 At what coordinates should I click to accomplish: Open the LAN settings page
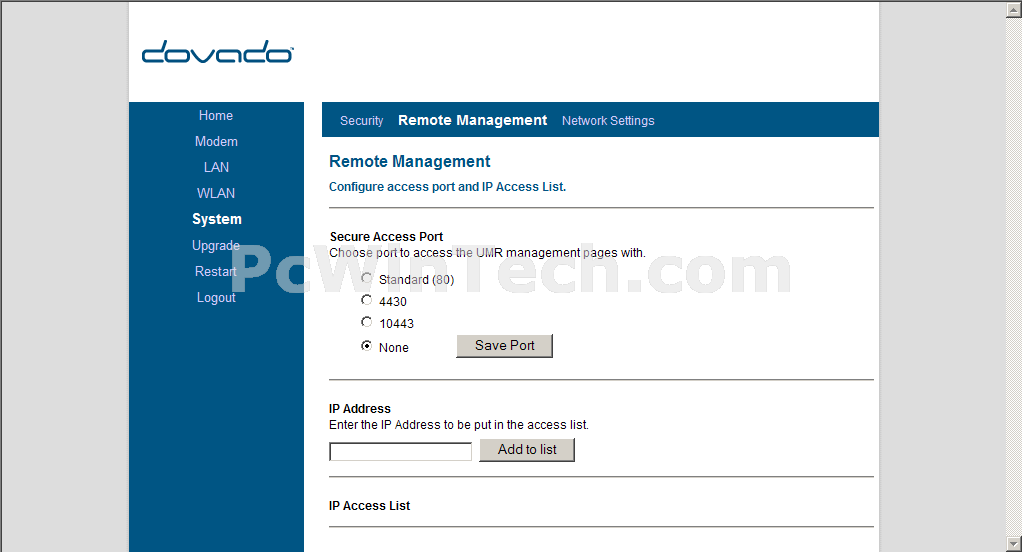pyautogui.click(x=216, y=167)
